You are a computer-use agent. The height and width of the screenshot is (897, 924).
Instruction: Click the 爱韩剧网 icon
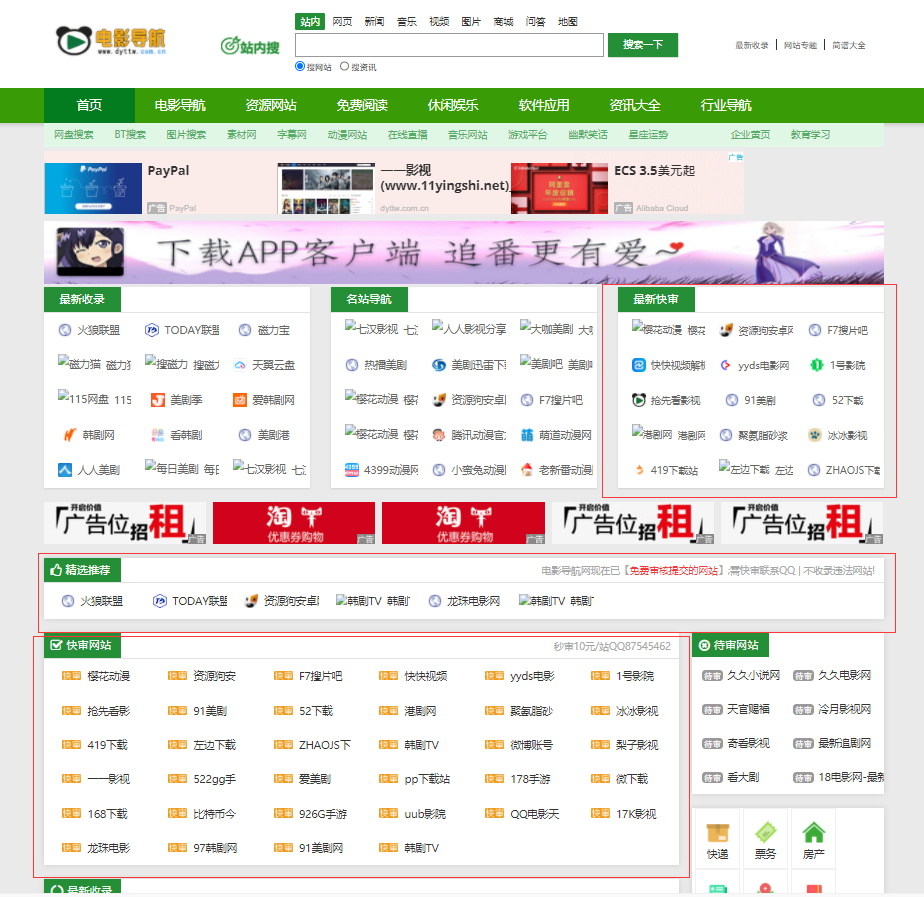[x=240, y=400]
